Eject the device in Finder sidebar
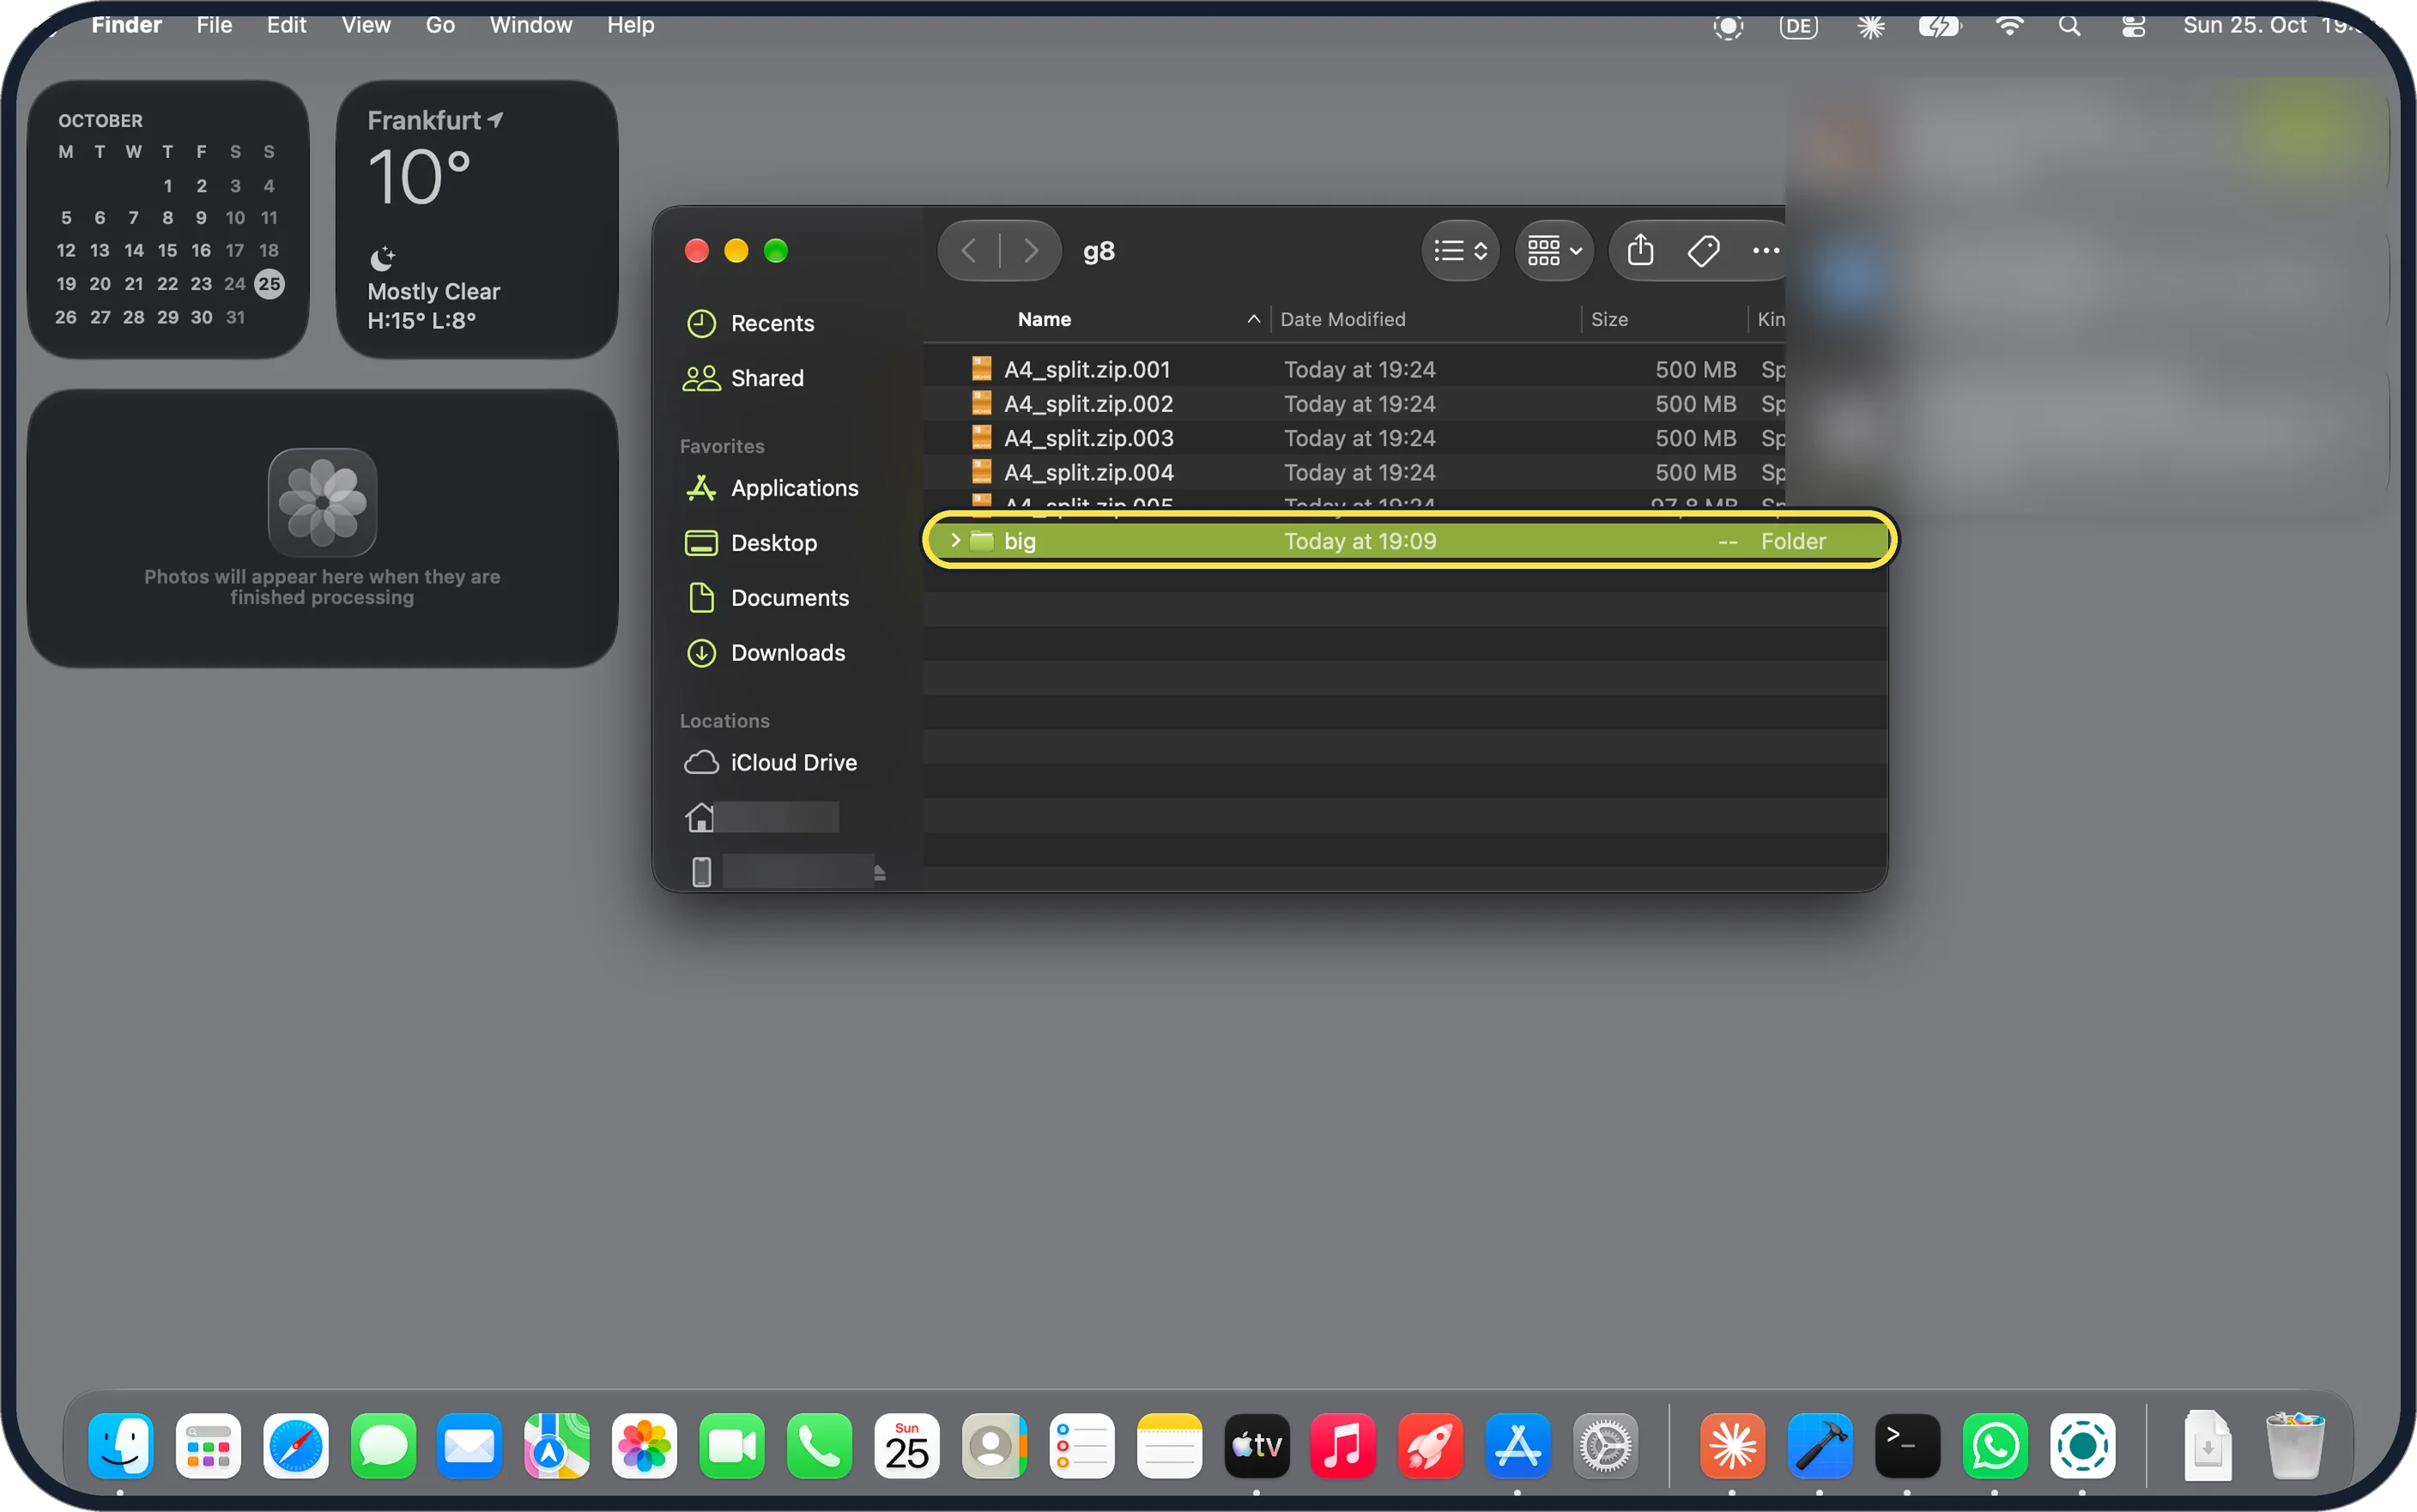The height and width of the screenshot is (1512, 2417). (x=880, y=873)
